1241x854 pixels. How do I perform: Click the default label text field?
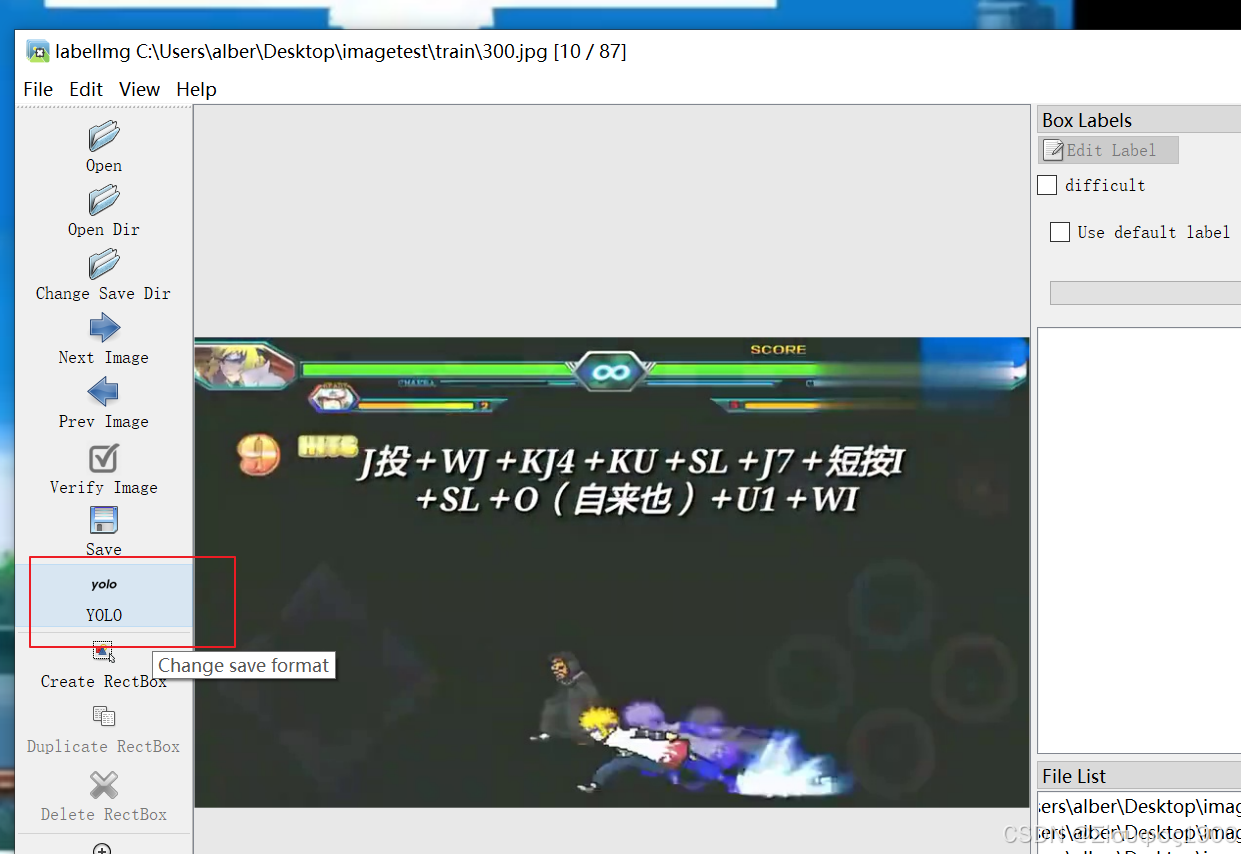[1145, 293]
